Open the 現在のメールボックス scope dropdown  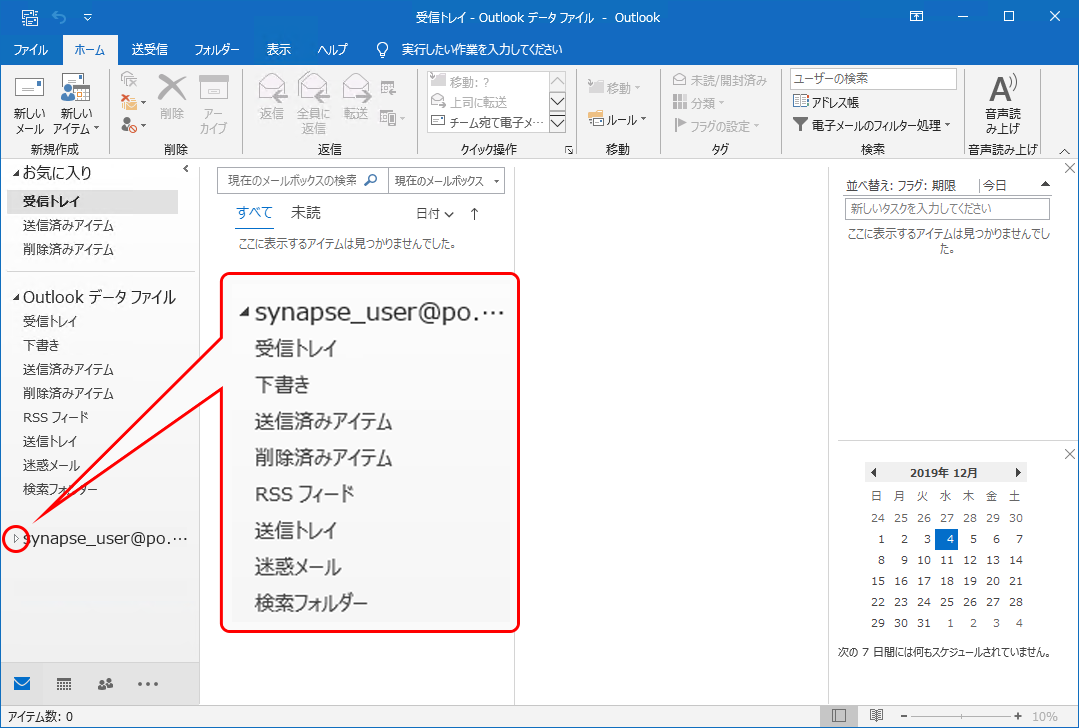[x=447, y=181]
